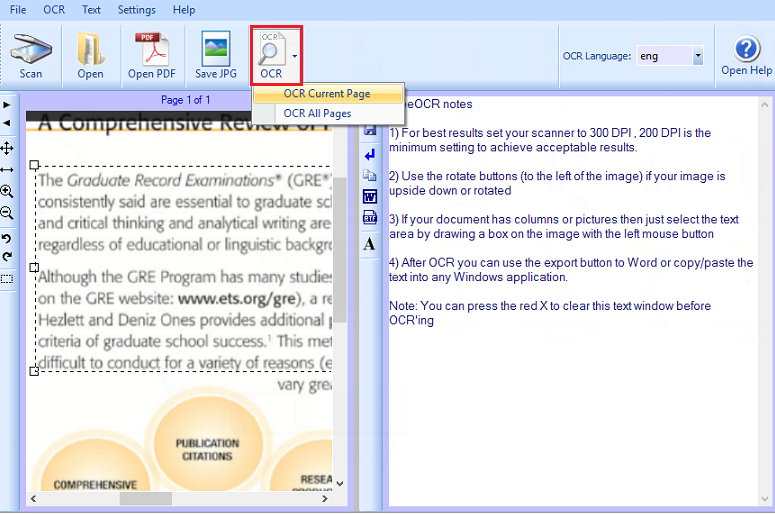
Task: Click the top-left selection box handle
Action: click(34, 165)
